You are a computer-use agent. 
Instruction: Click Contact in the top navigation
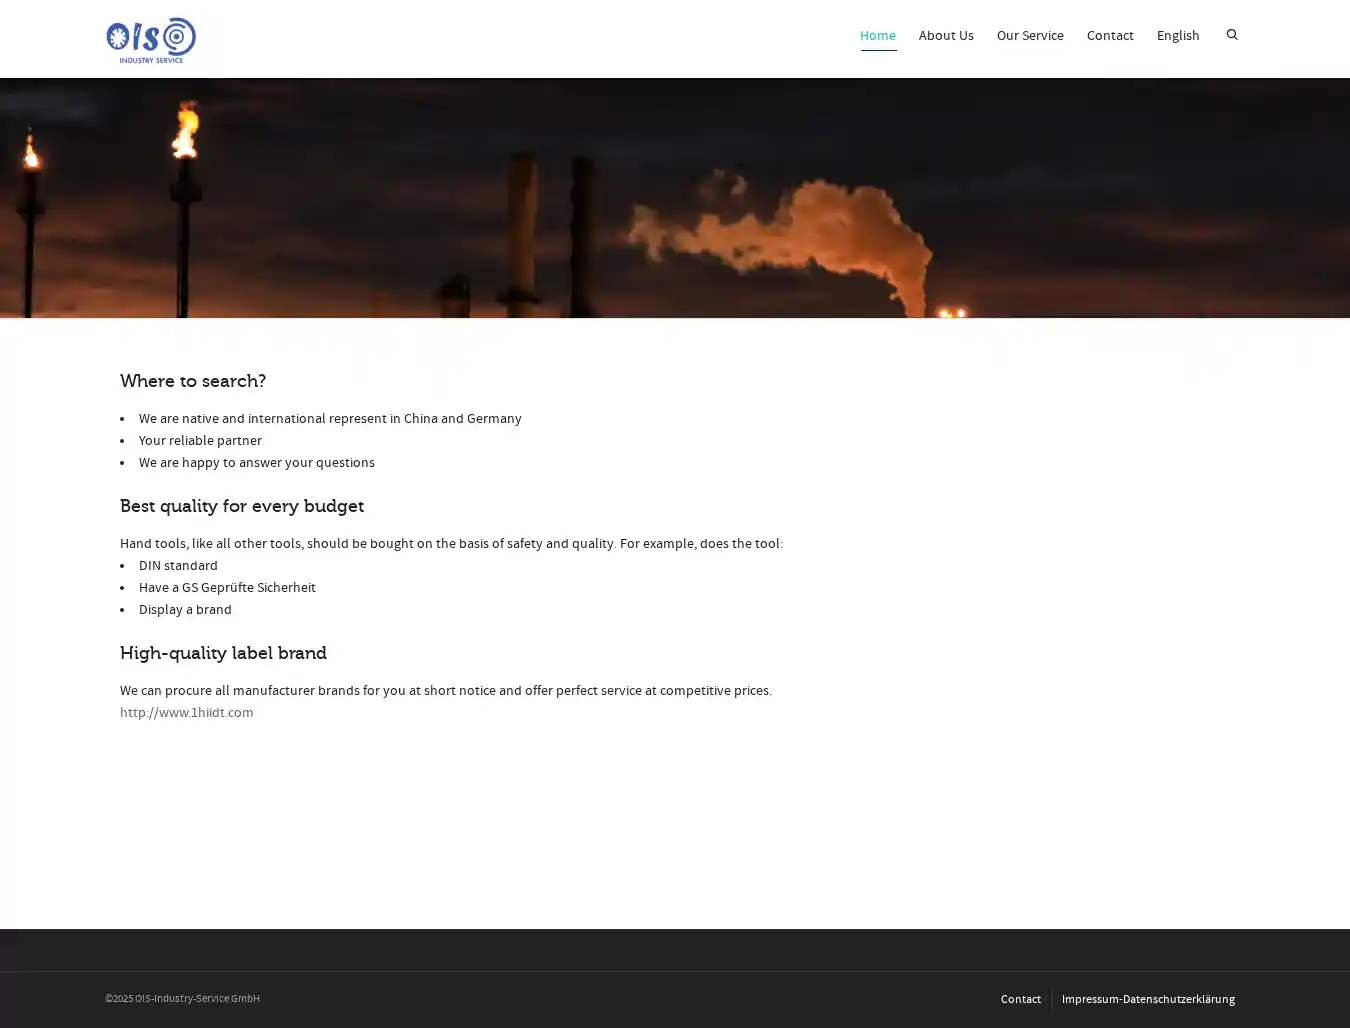point(1109,36)
